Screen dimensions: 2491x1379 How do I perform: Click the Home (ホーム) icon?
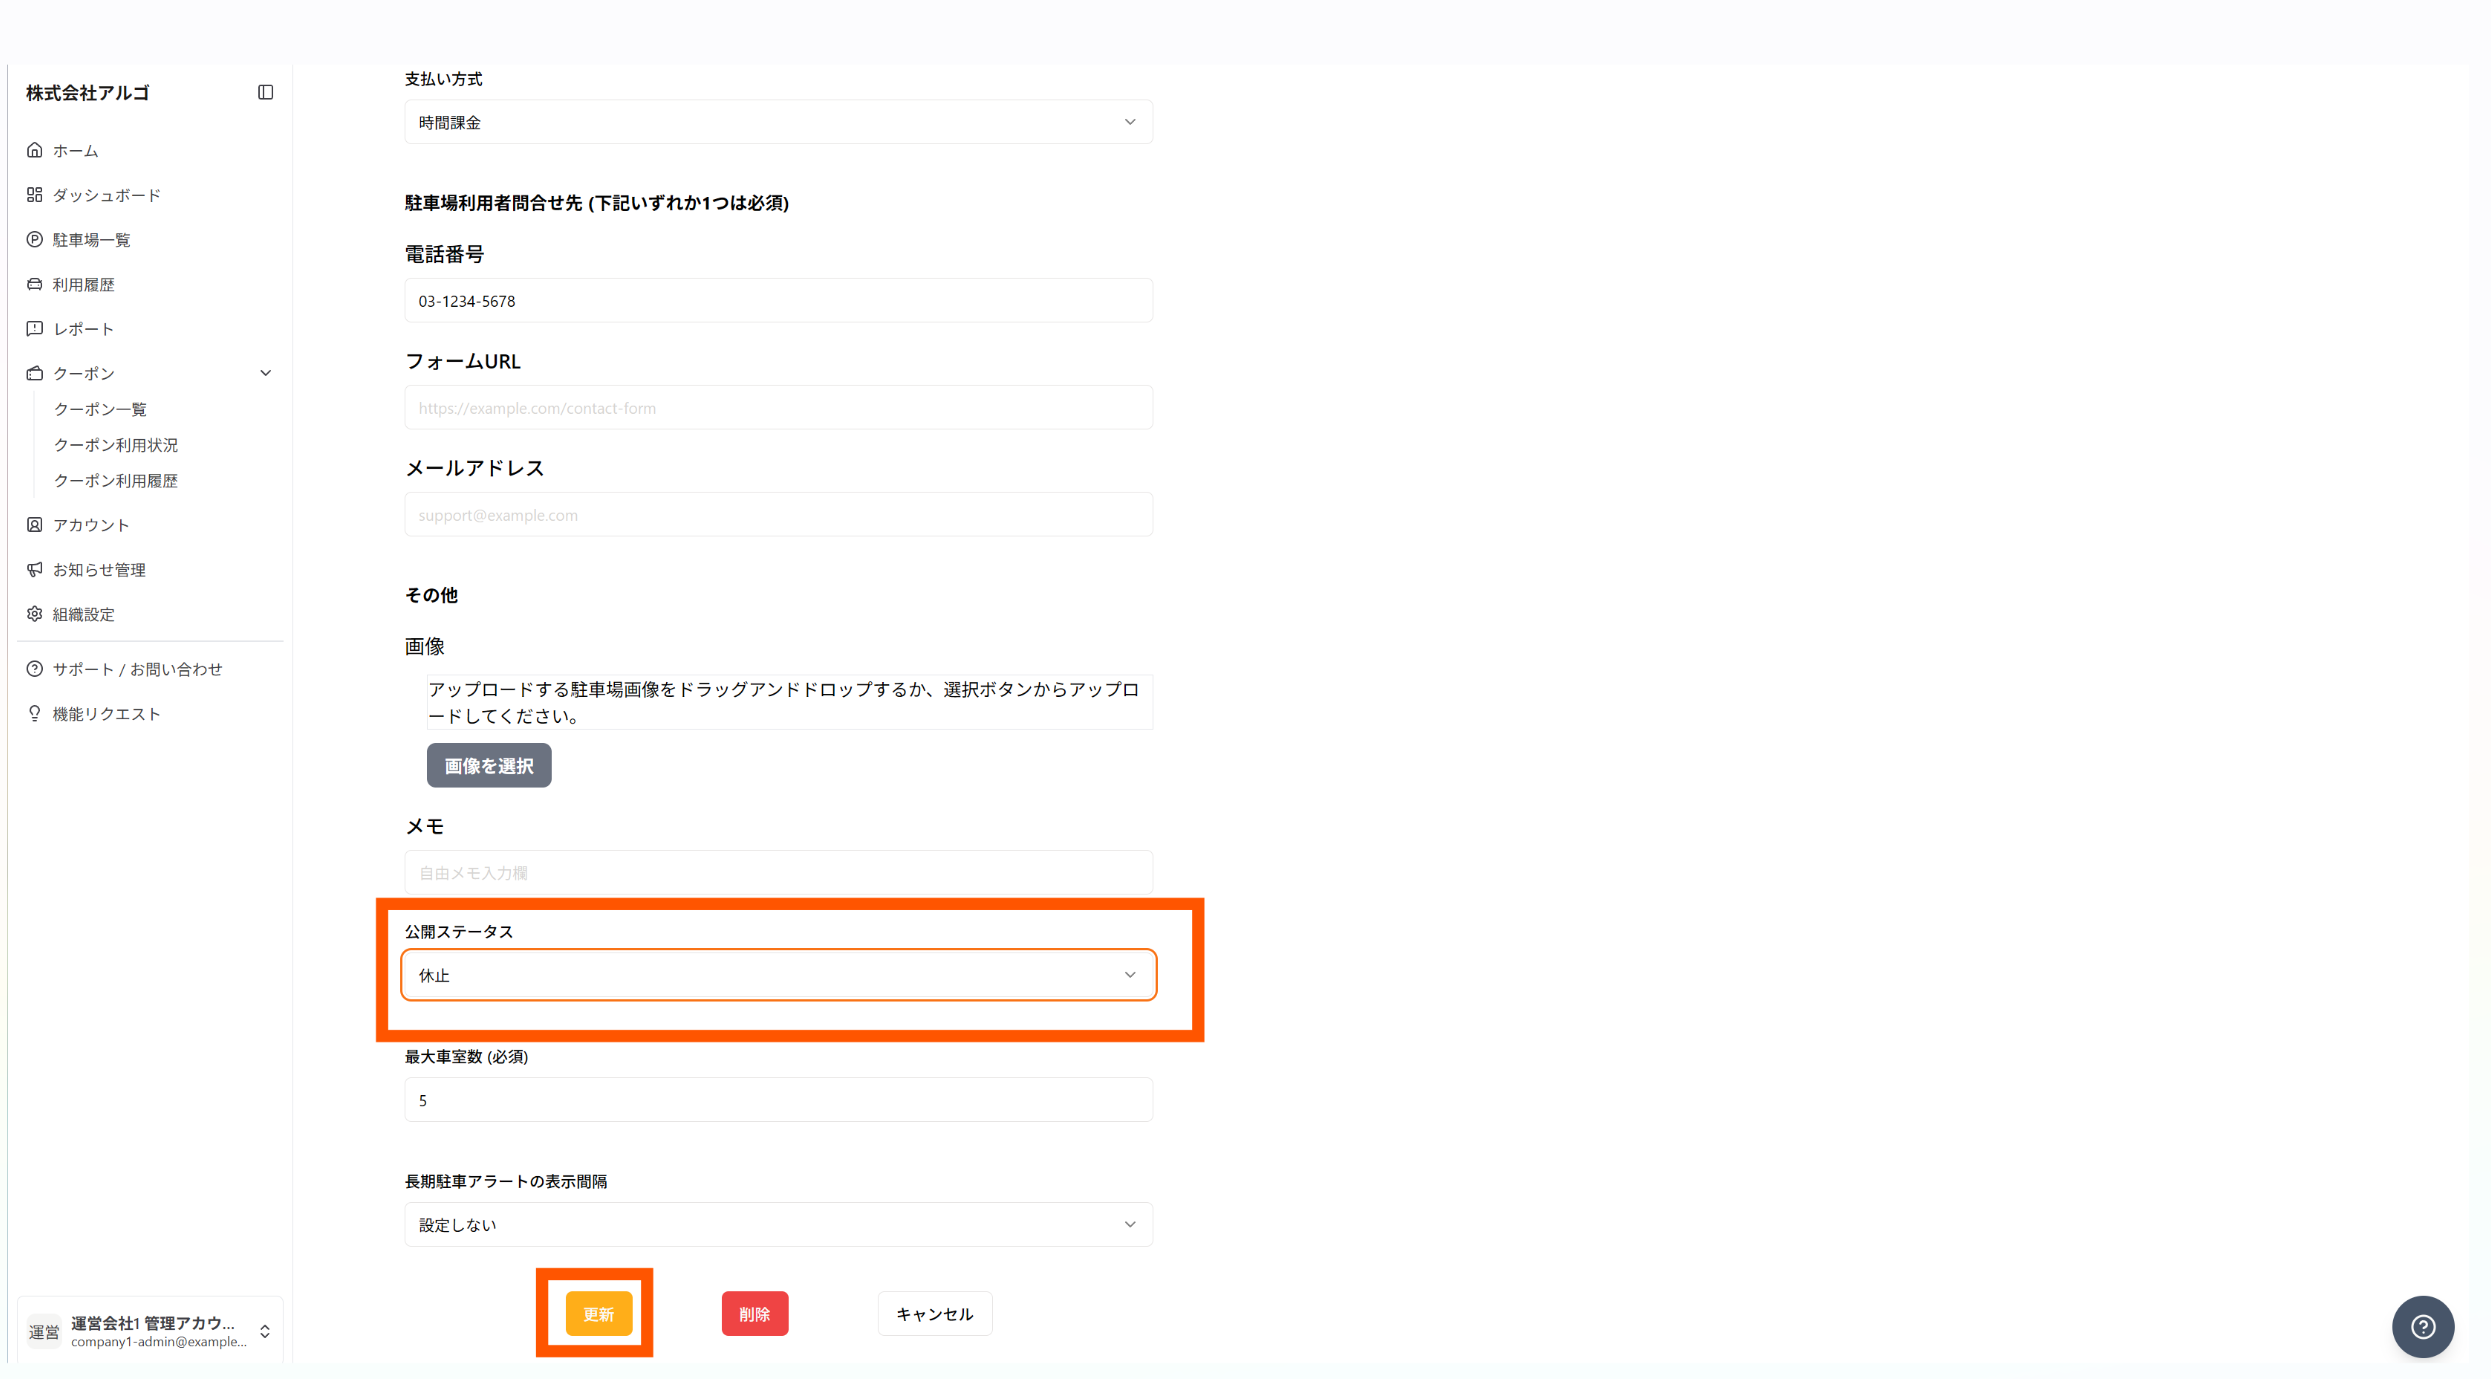(x=35, y=150)
